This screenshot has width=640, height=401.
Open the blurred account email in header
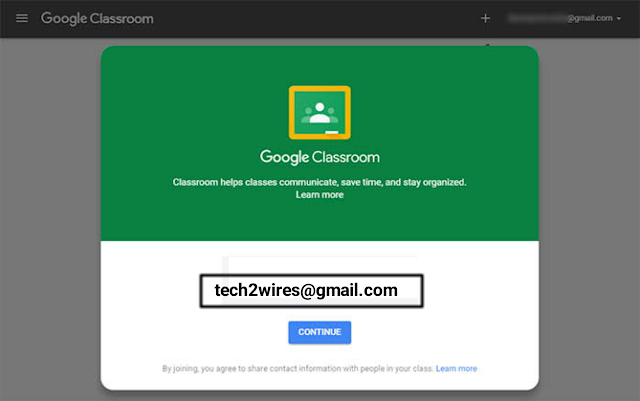[560, 18]
